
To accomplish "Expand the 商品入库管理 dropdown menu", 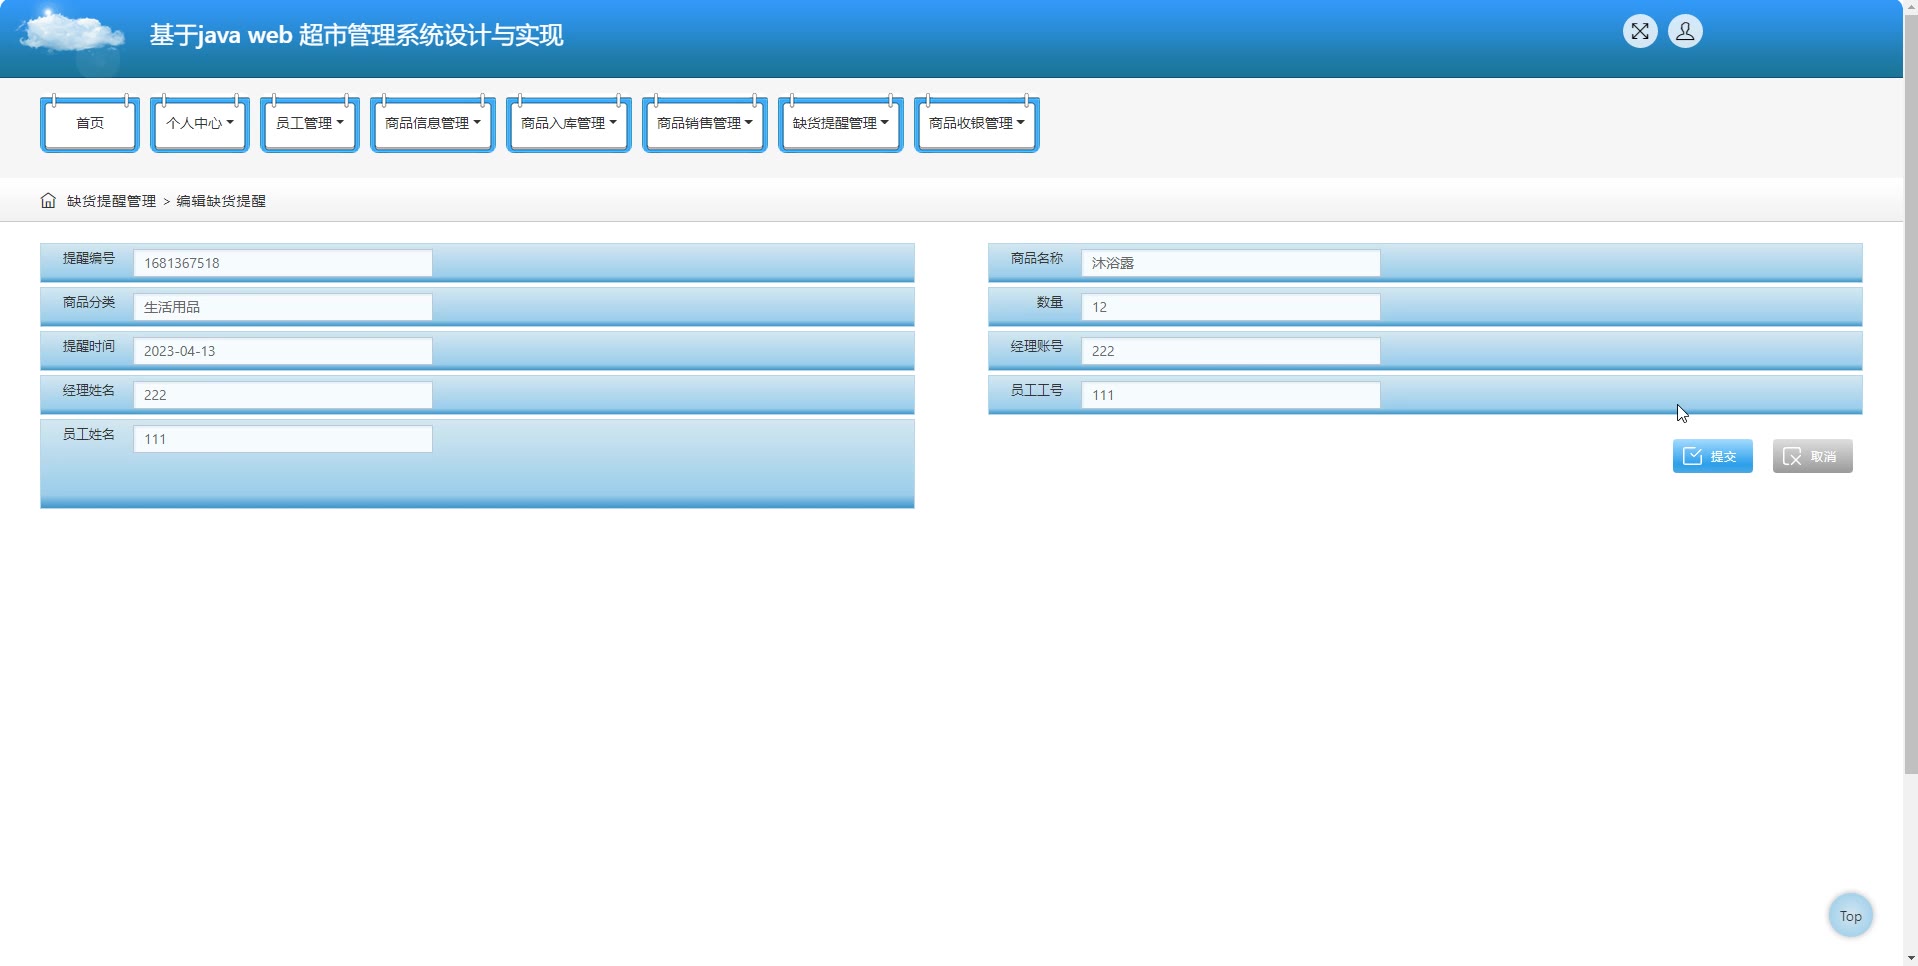I will (569, 123).
